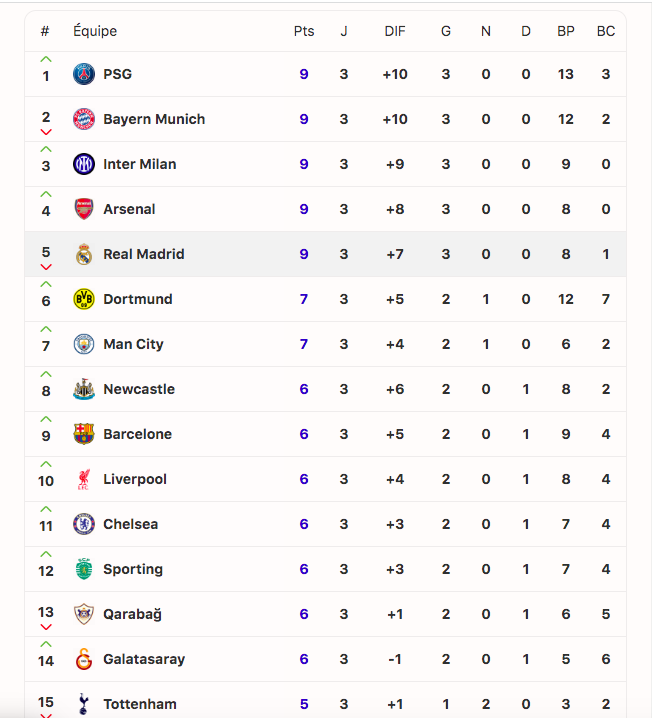
Task: Click the Équipe column header
Action: (x=95, y=31)
